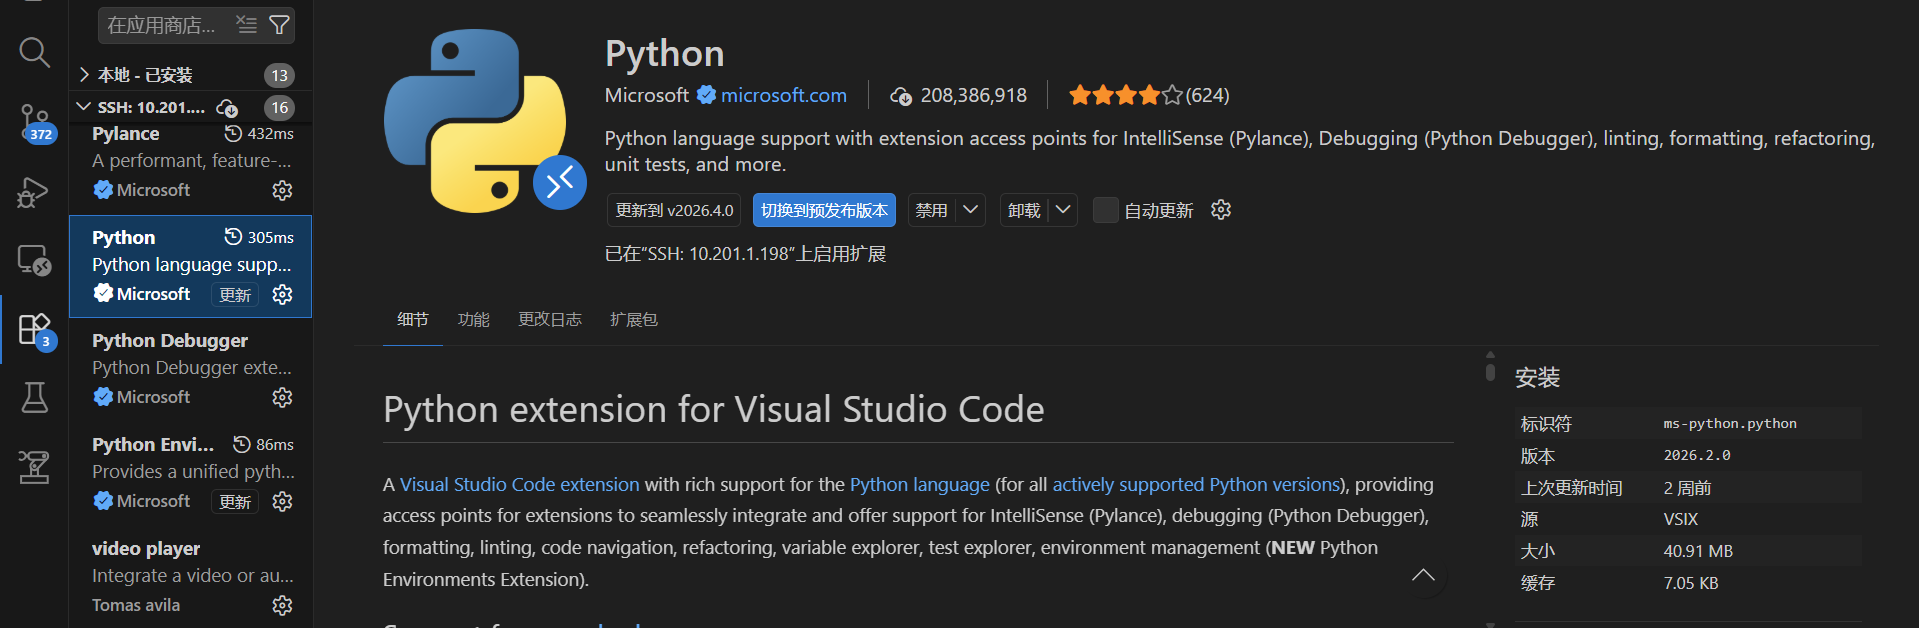The height and width of the screenshot is (628, 1919).
Task: Enable the 自动更新 checkbox
Action: tap(1105, 210)
